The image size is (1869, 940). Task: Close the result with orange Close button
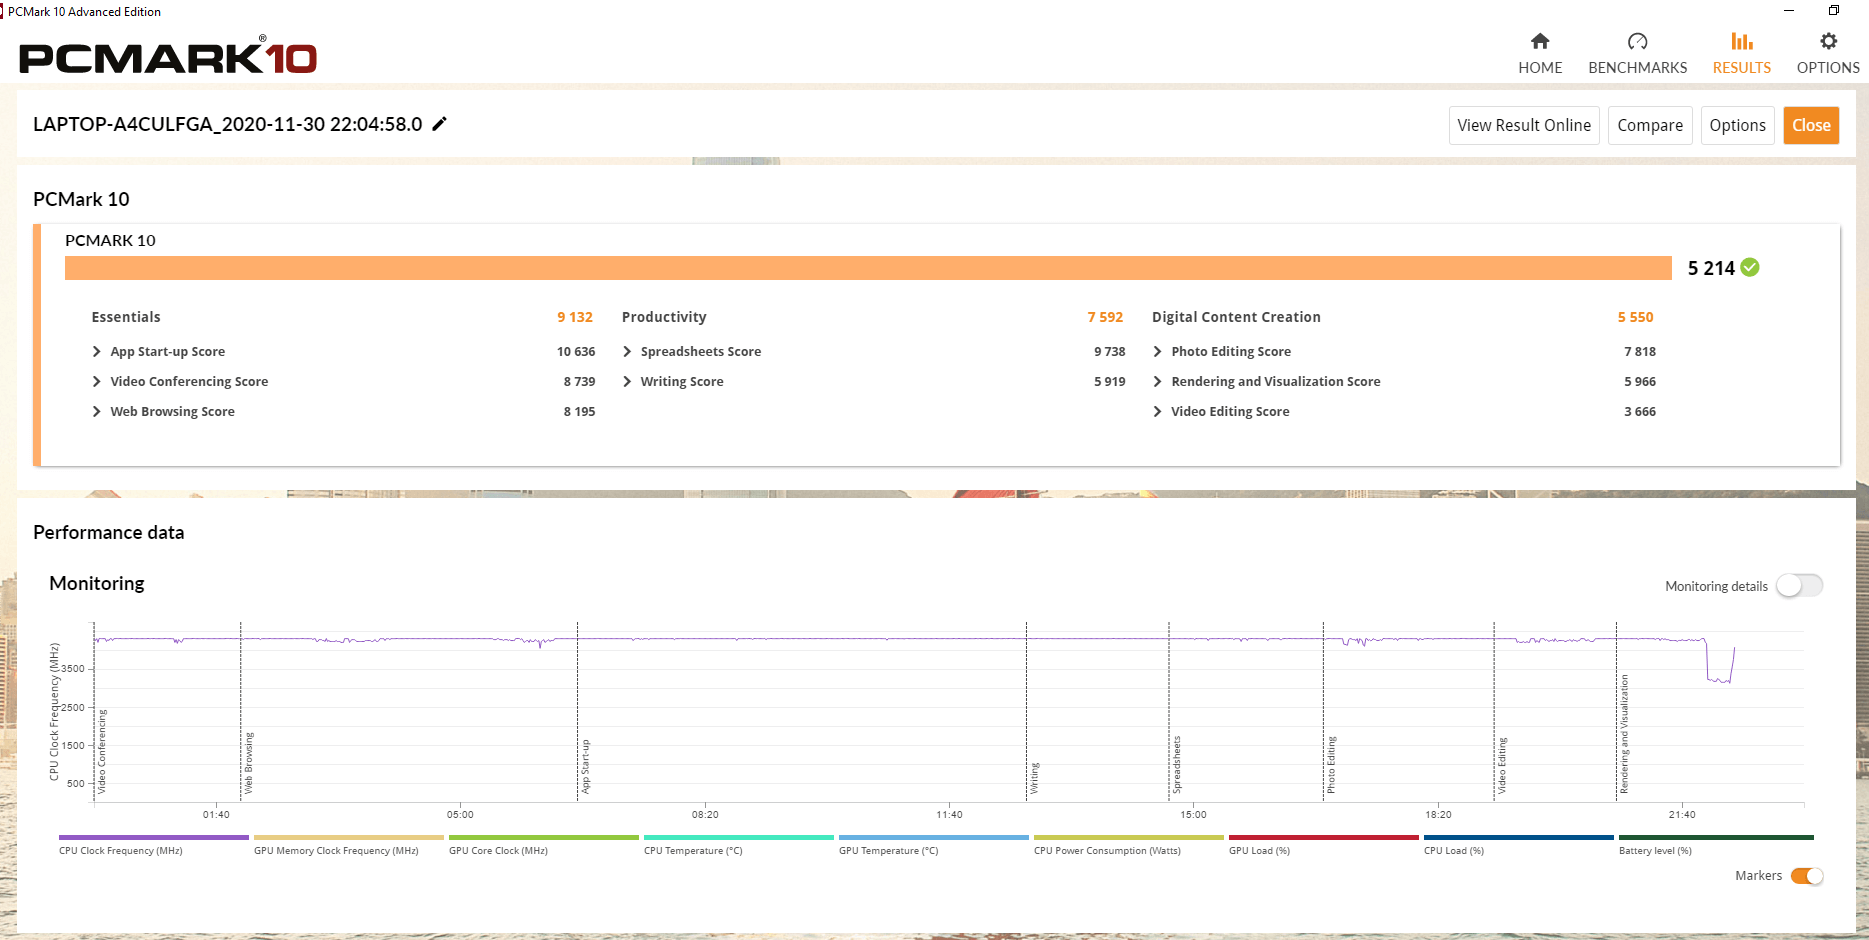tap(1810, 125)
